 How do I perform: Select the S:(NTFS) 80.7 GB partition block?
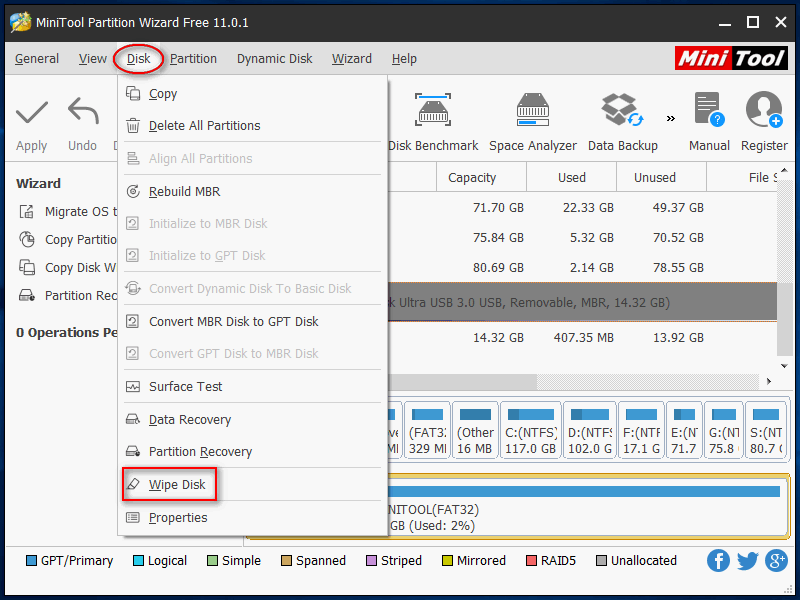pos(766,430)
